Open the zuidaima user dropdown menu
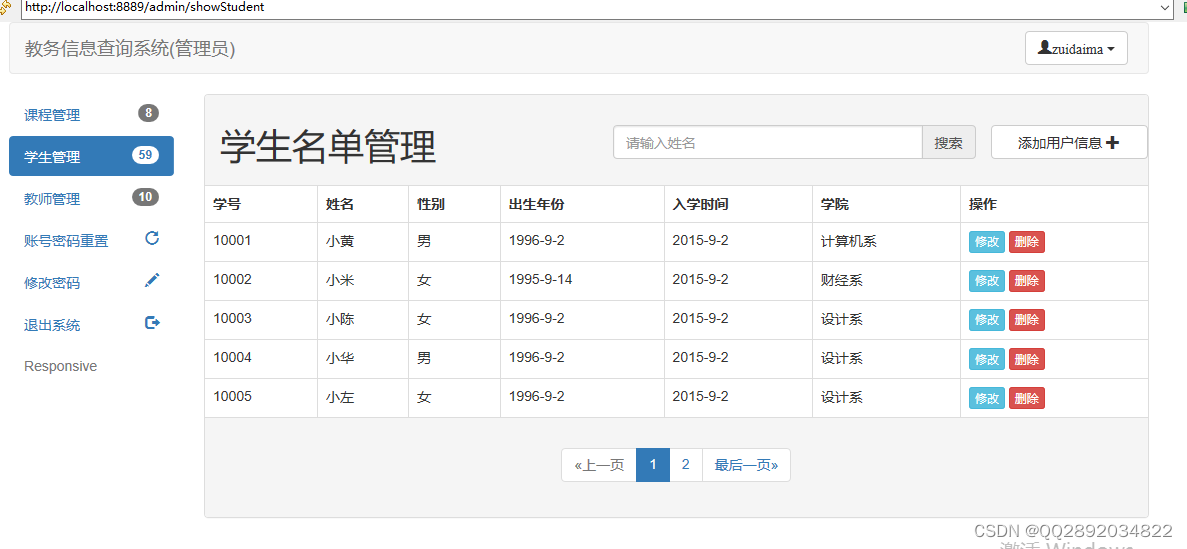This screenshot has width=1187, height=549. tap(1076, 48)
